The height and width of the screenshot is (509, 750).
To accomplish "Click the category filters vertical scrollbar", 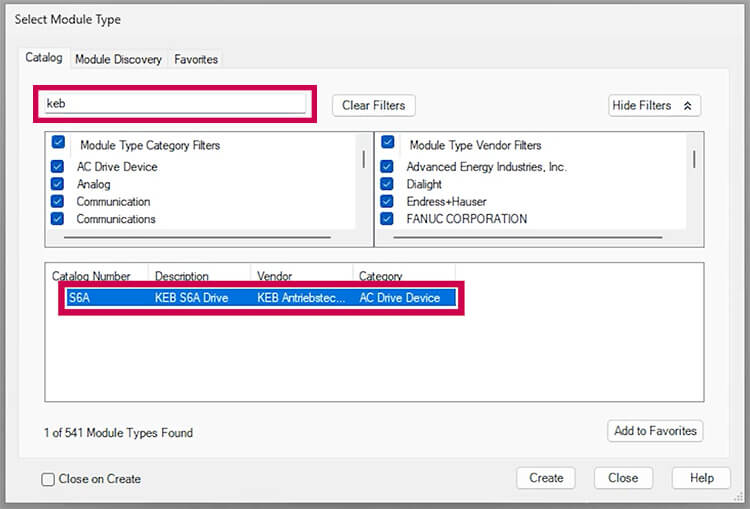I will [364, 159].
